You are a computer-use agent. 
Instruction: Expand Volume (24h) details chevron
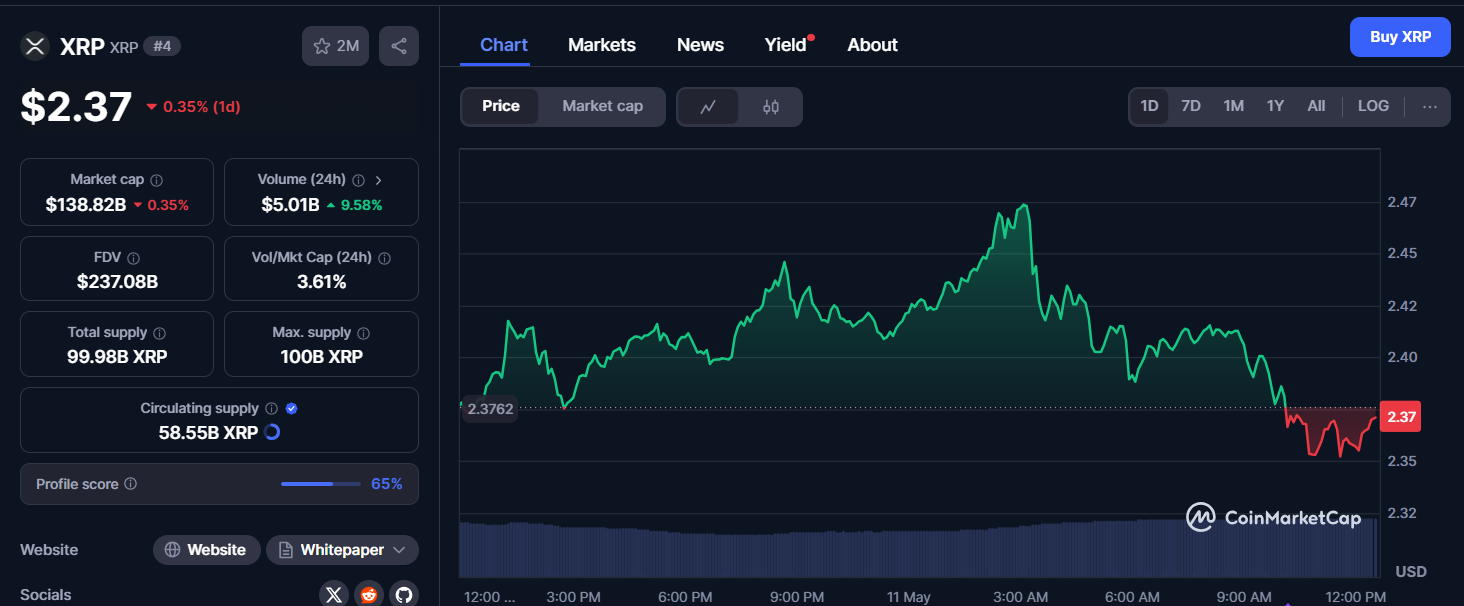[378, 180]
